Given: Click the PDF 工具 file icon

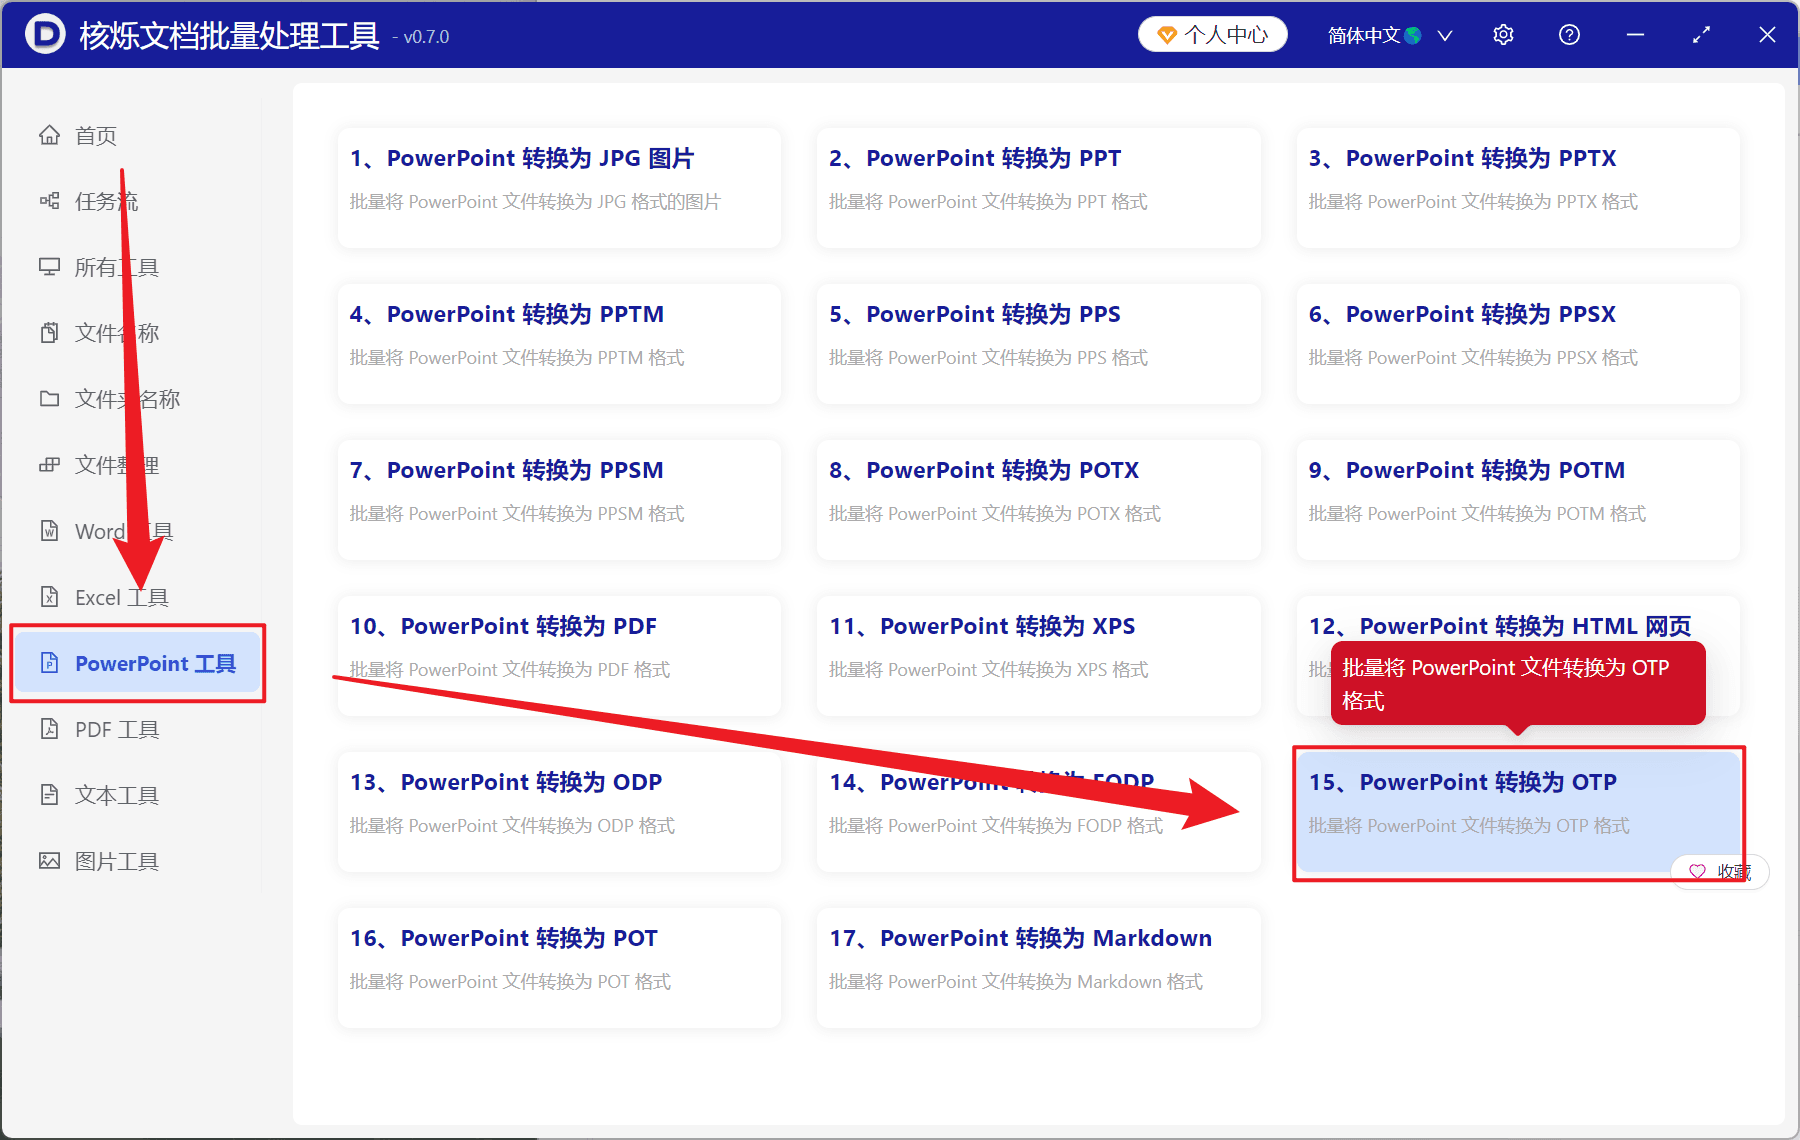Looking at the screenshot, I should (49, 729).
